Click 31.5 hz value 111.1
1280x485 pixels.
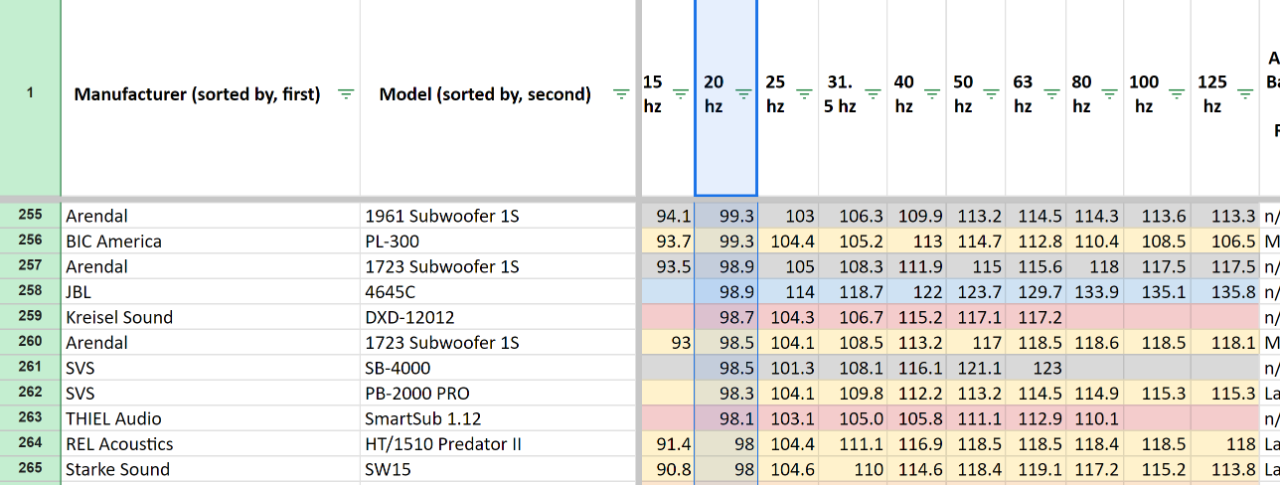[853, 444]
